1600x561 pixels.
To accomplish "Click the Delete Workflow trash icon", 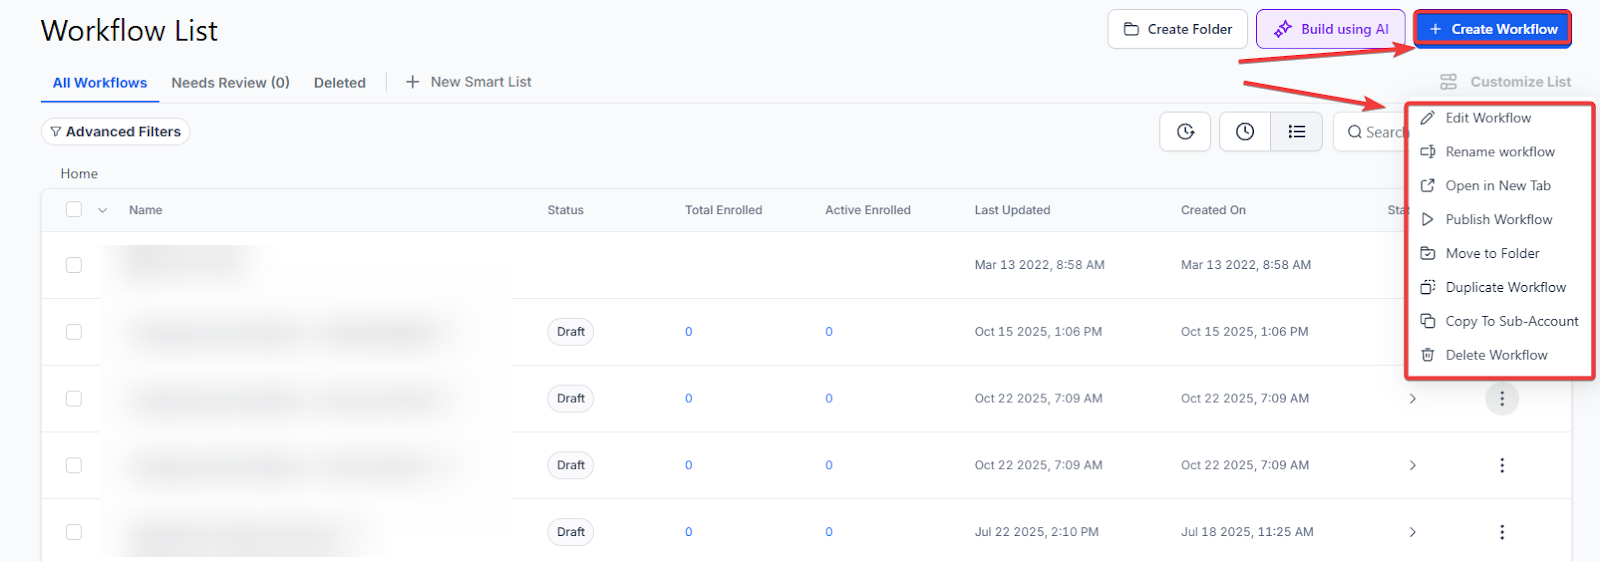I will (1428, 355).
